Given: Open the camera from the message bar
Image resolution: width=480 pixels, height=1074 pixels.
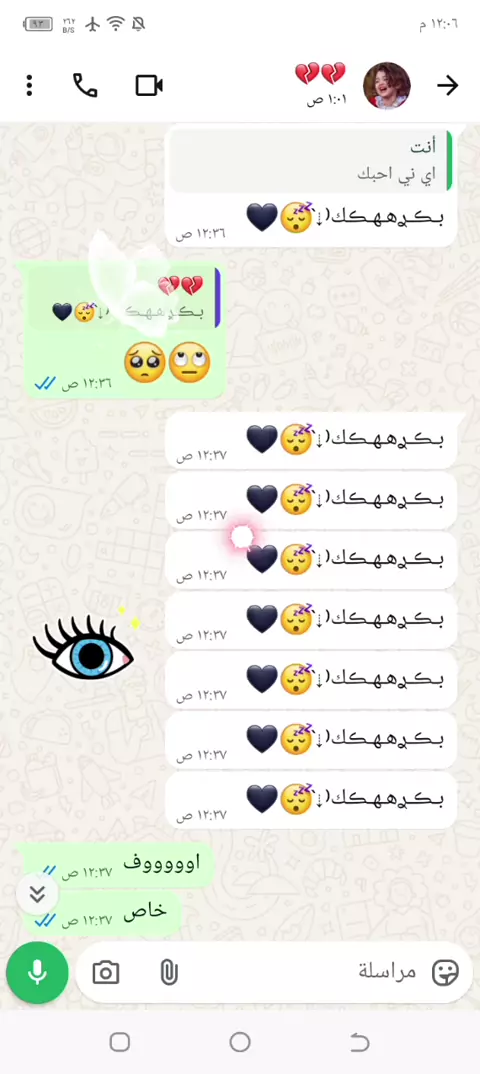Looking at the screenshot, I should (105, 973).
